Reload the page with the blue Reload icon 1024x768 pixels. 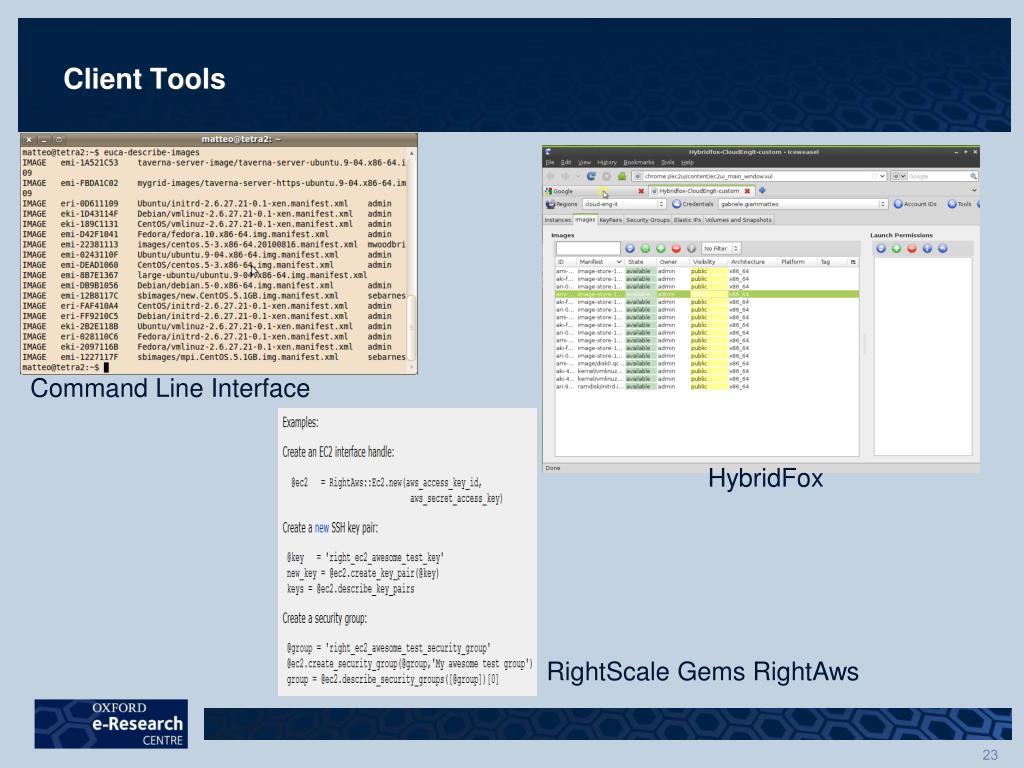[591, 176]
